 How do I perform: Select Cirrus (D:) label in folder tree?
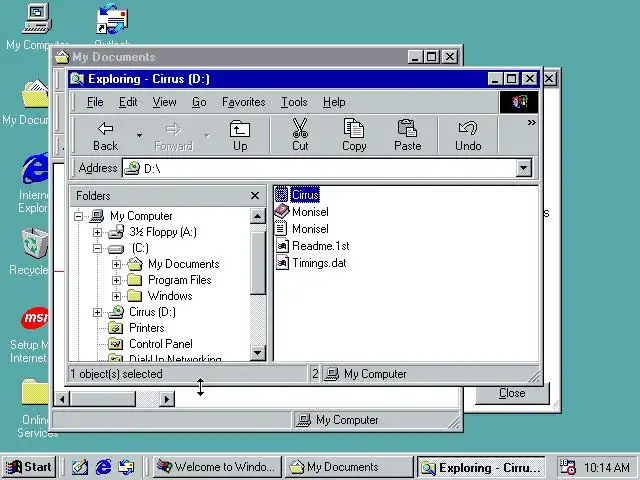click(152, 312)
